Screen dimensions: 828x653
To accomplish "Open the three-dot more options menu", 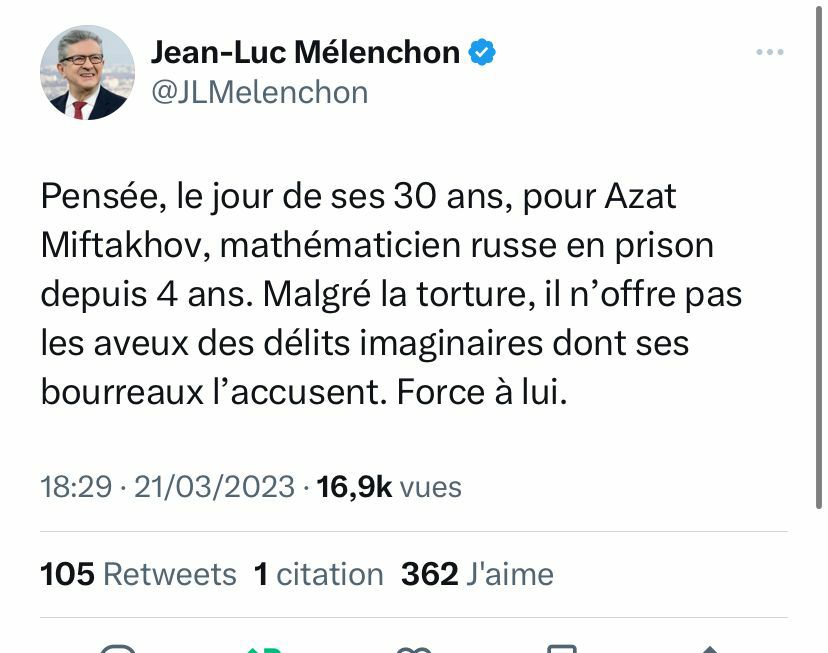I will point(769,52).
